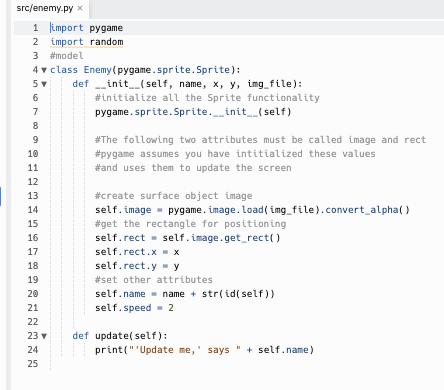Collapse the class Enemy fold arrow
This screenshot has width=444, height=390.
coord(44,70)
